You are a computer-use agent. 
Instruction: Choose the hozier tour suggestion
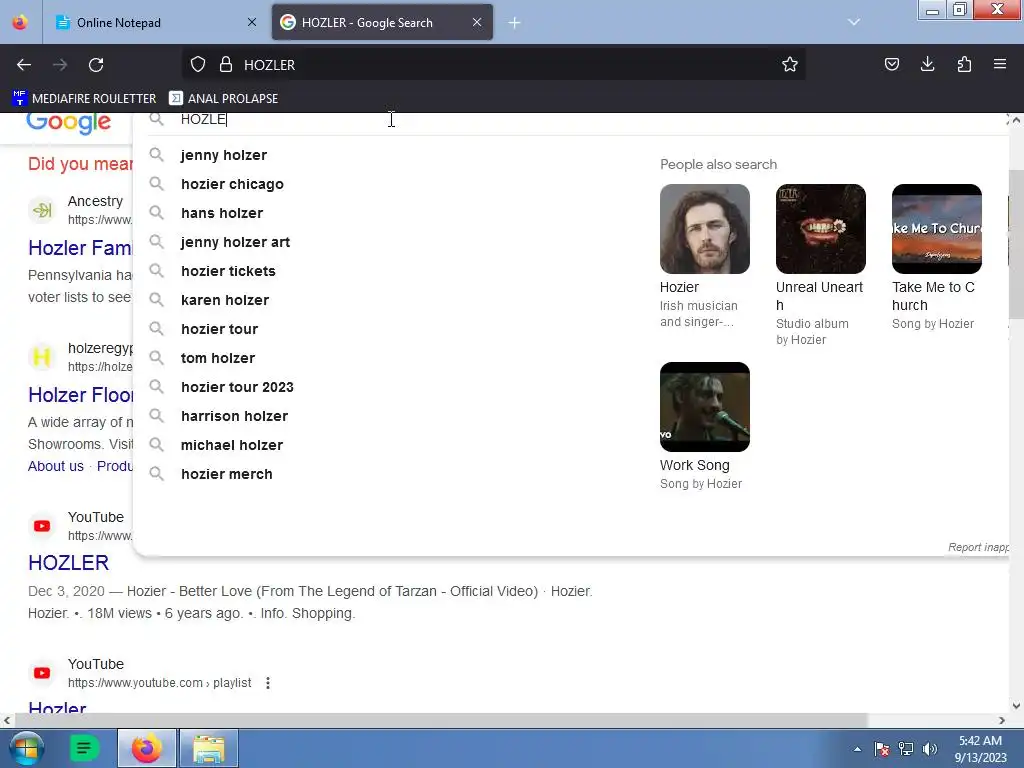tap(219, 329)
